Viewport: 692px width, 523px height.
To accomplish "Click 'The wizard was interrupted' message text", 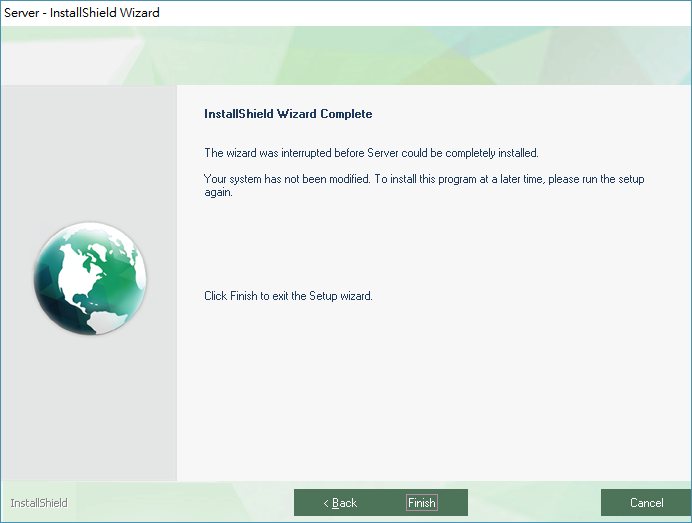I will (371, 153).
